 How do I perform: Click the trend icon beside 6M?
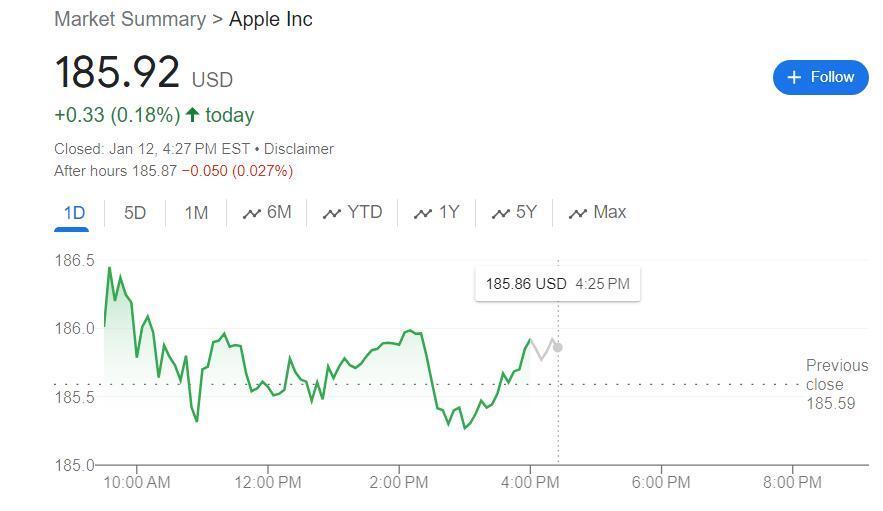pyautogui.click(x=252, y=213)
